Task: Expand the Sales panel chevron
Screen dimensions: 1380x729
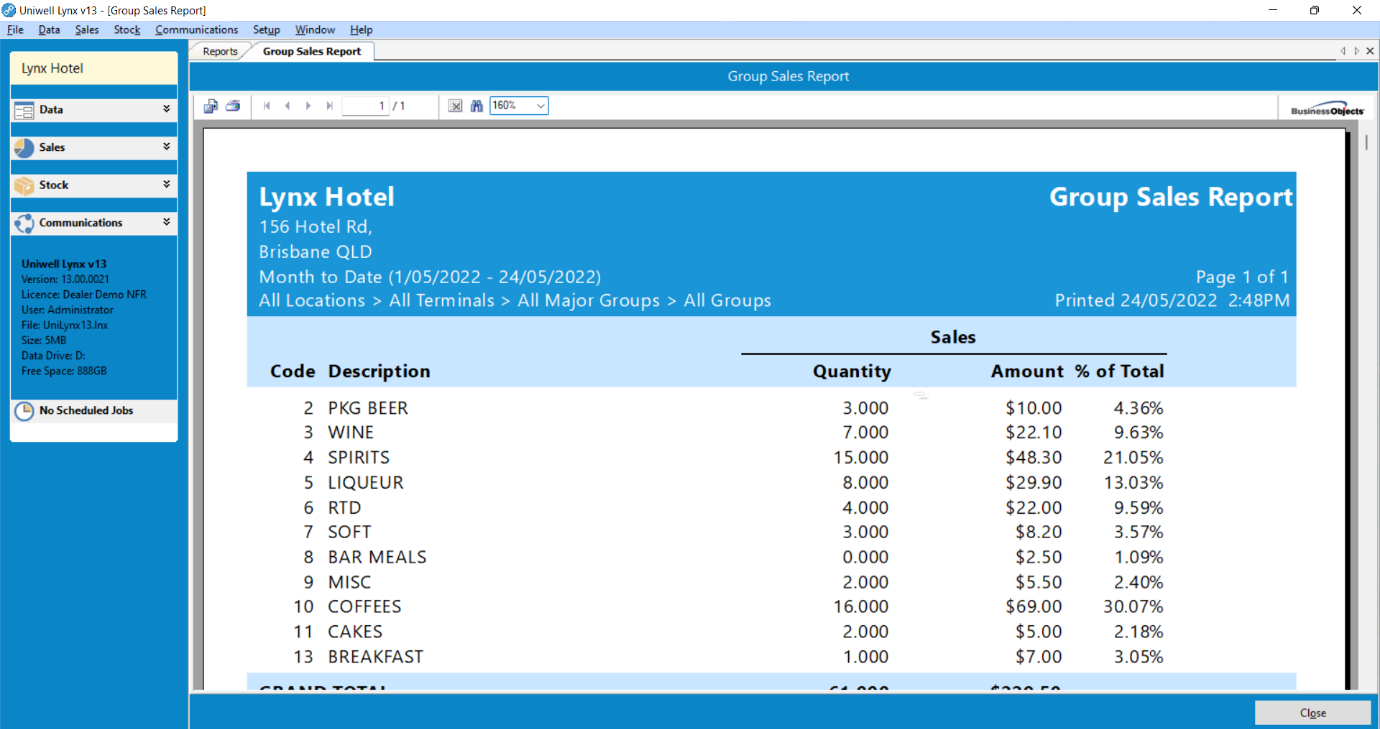Action: coord(167,147)
